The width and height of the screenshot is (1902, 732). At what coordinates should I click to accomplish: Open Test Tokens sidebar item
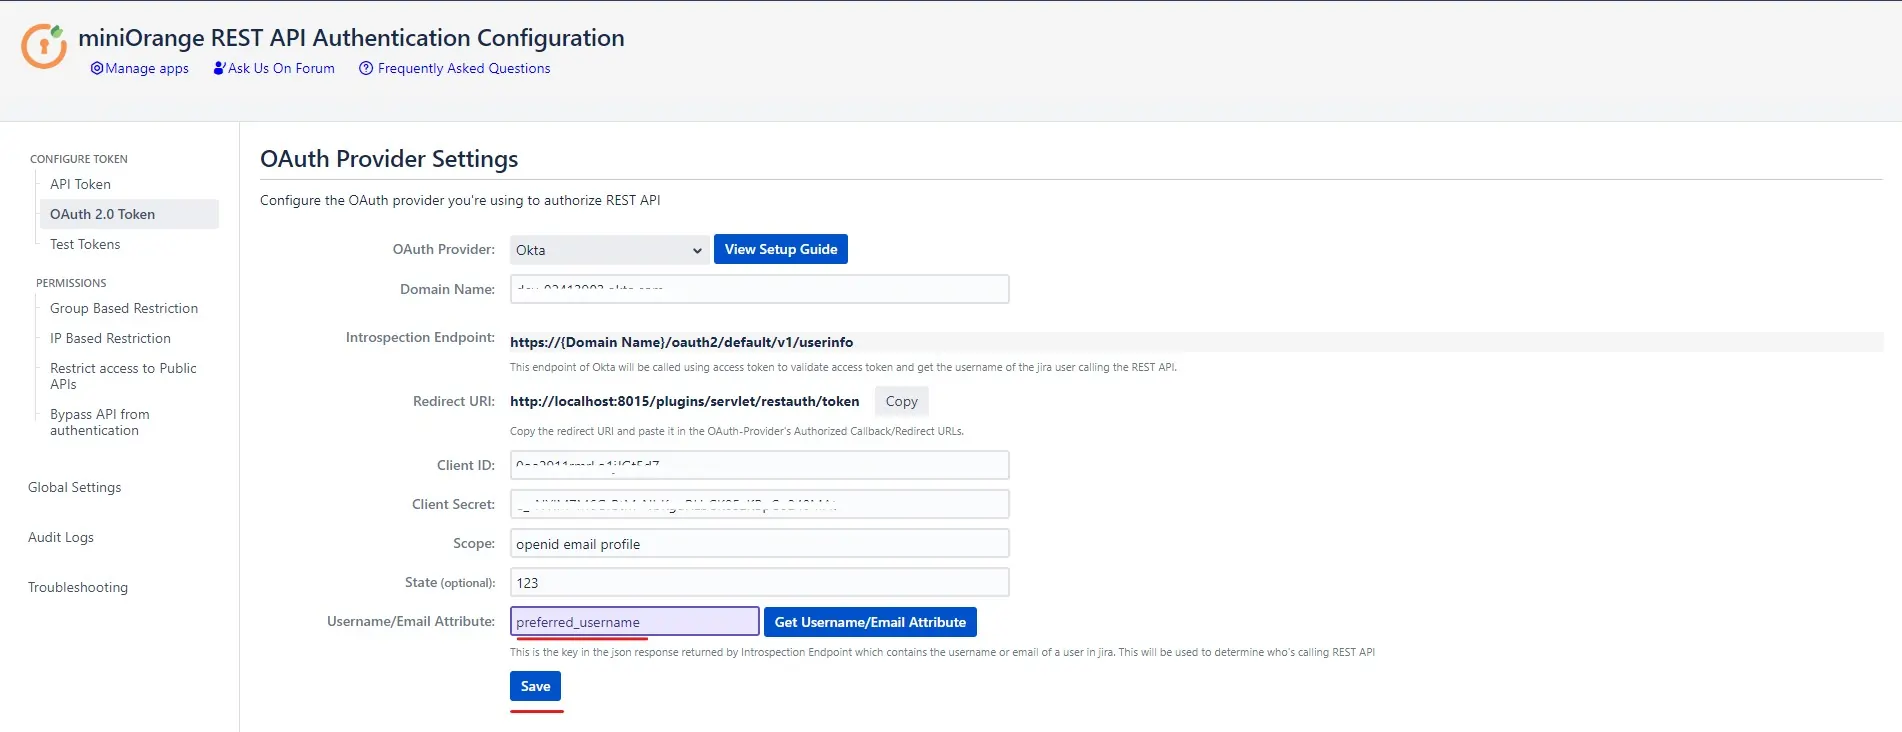pos(85,244)
